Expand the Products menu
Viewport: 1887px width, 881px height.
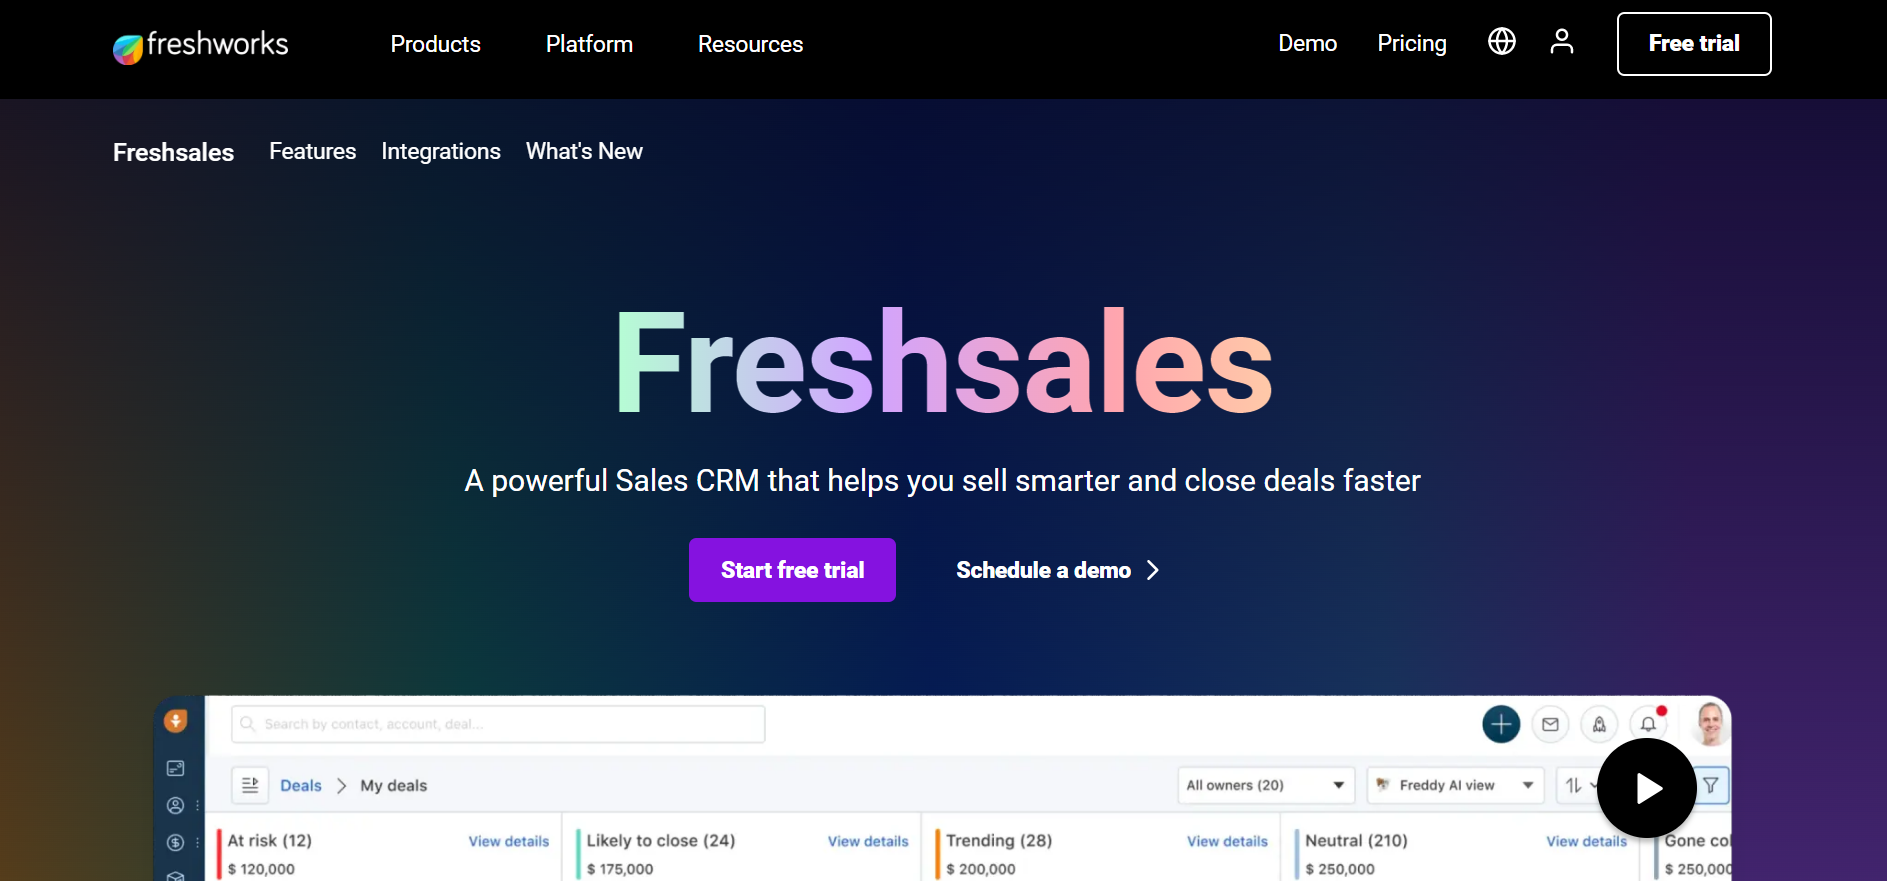[435, 44]
